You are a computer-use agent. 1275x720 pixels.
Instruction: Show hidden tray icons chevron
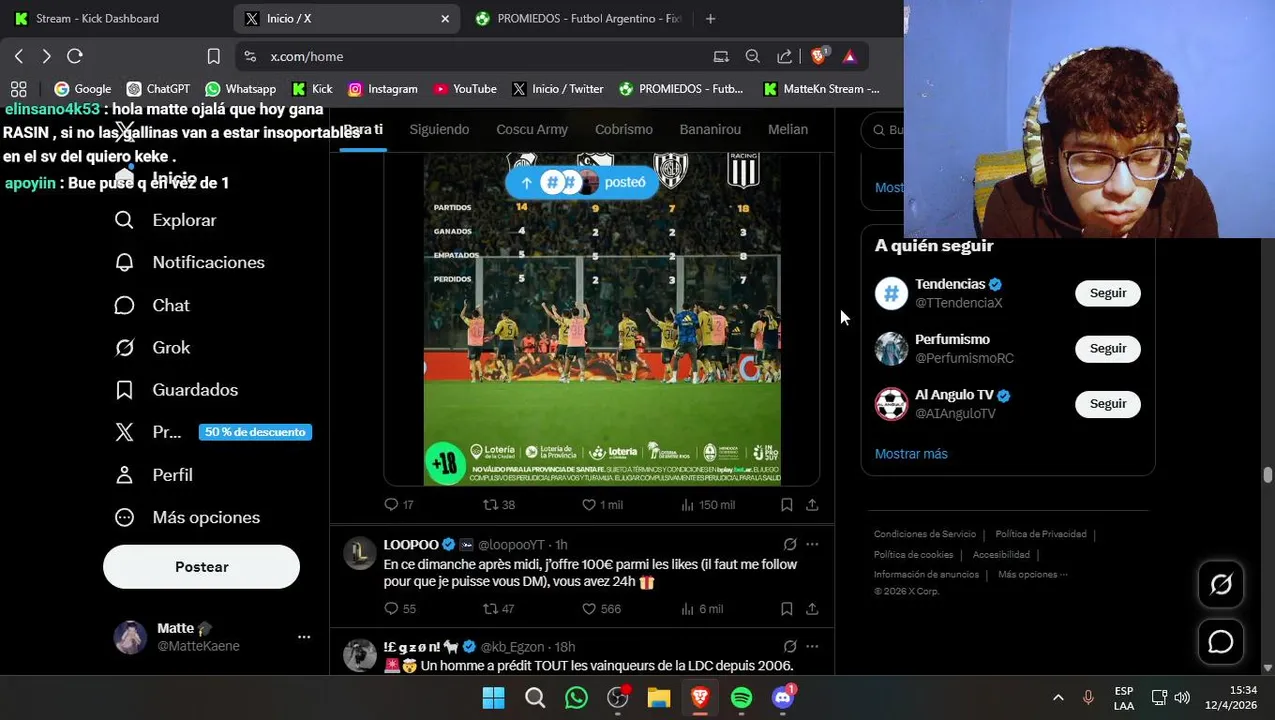[x=1058, y=698]
